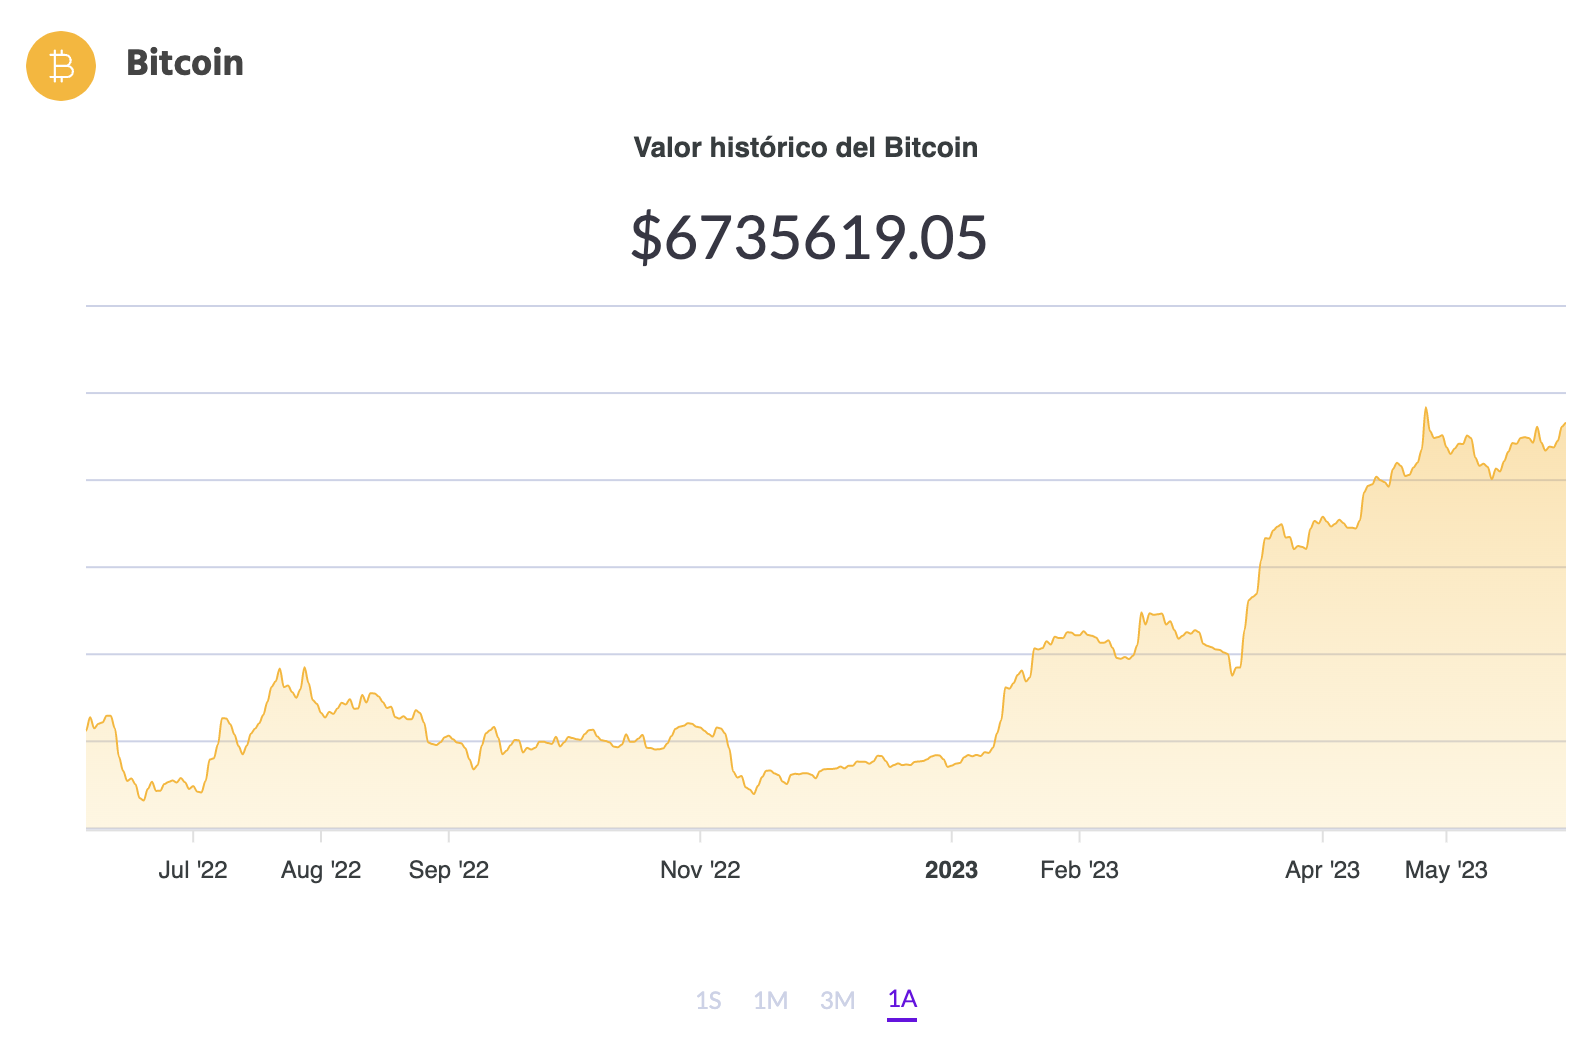Viewport: 1590px width, 1056px height.
Task: Select the 1S time range option
Action: (x=710, y=1000)
